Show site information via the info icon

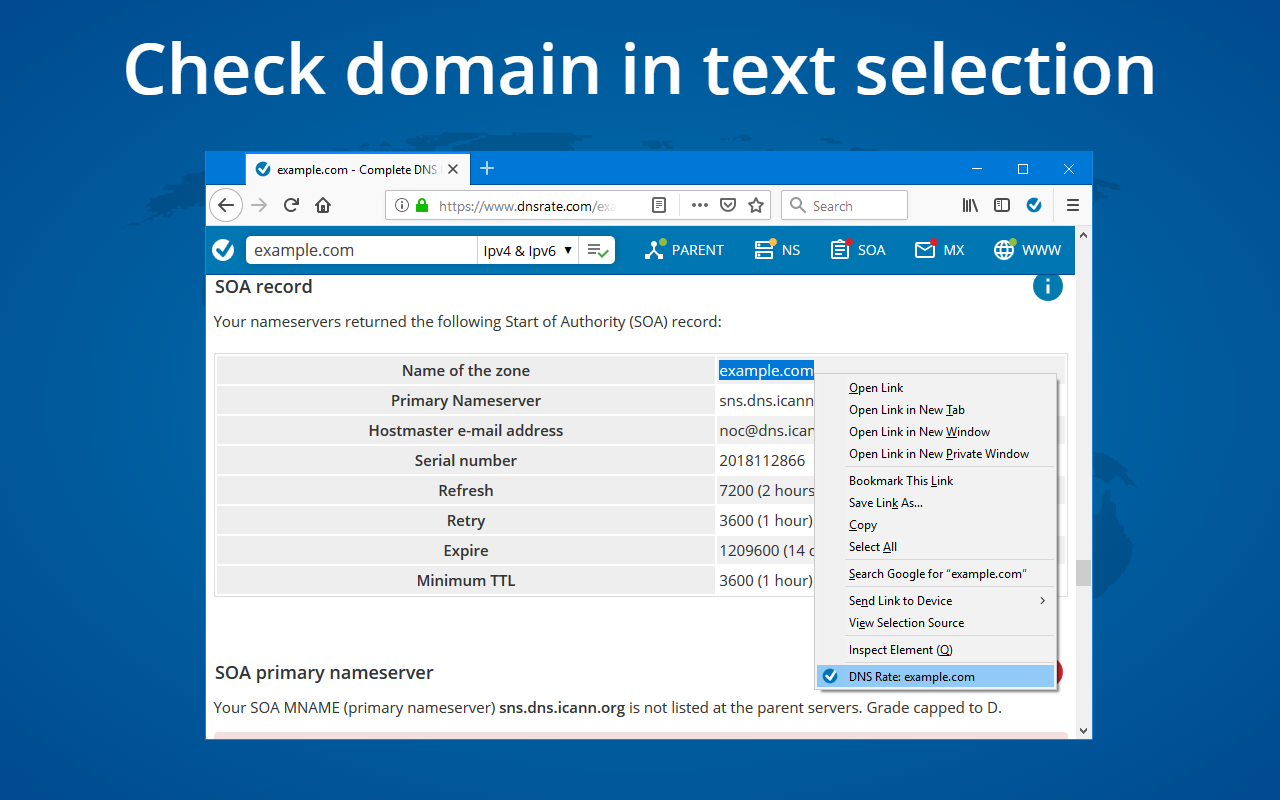point(402,205)
